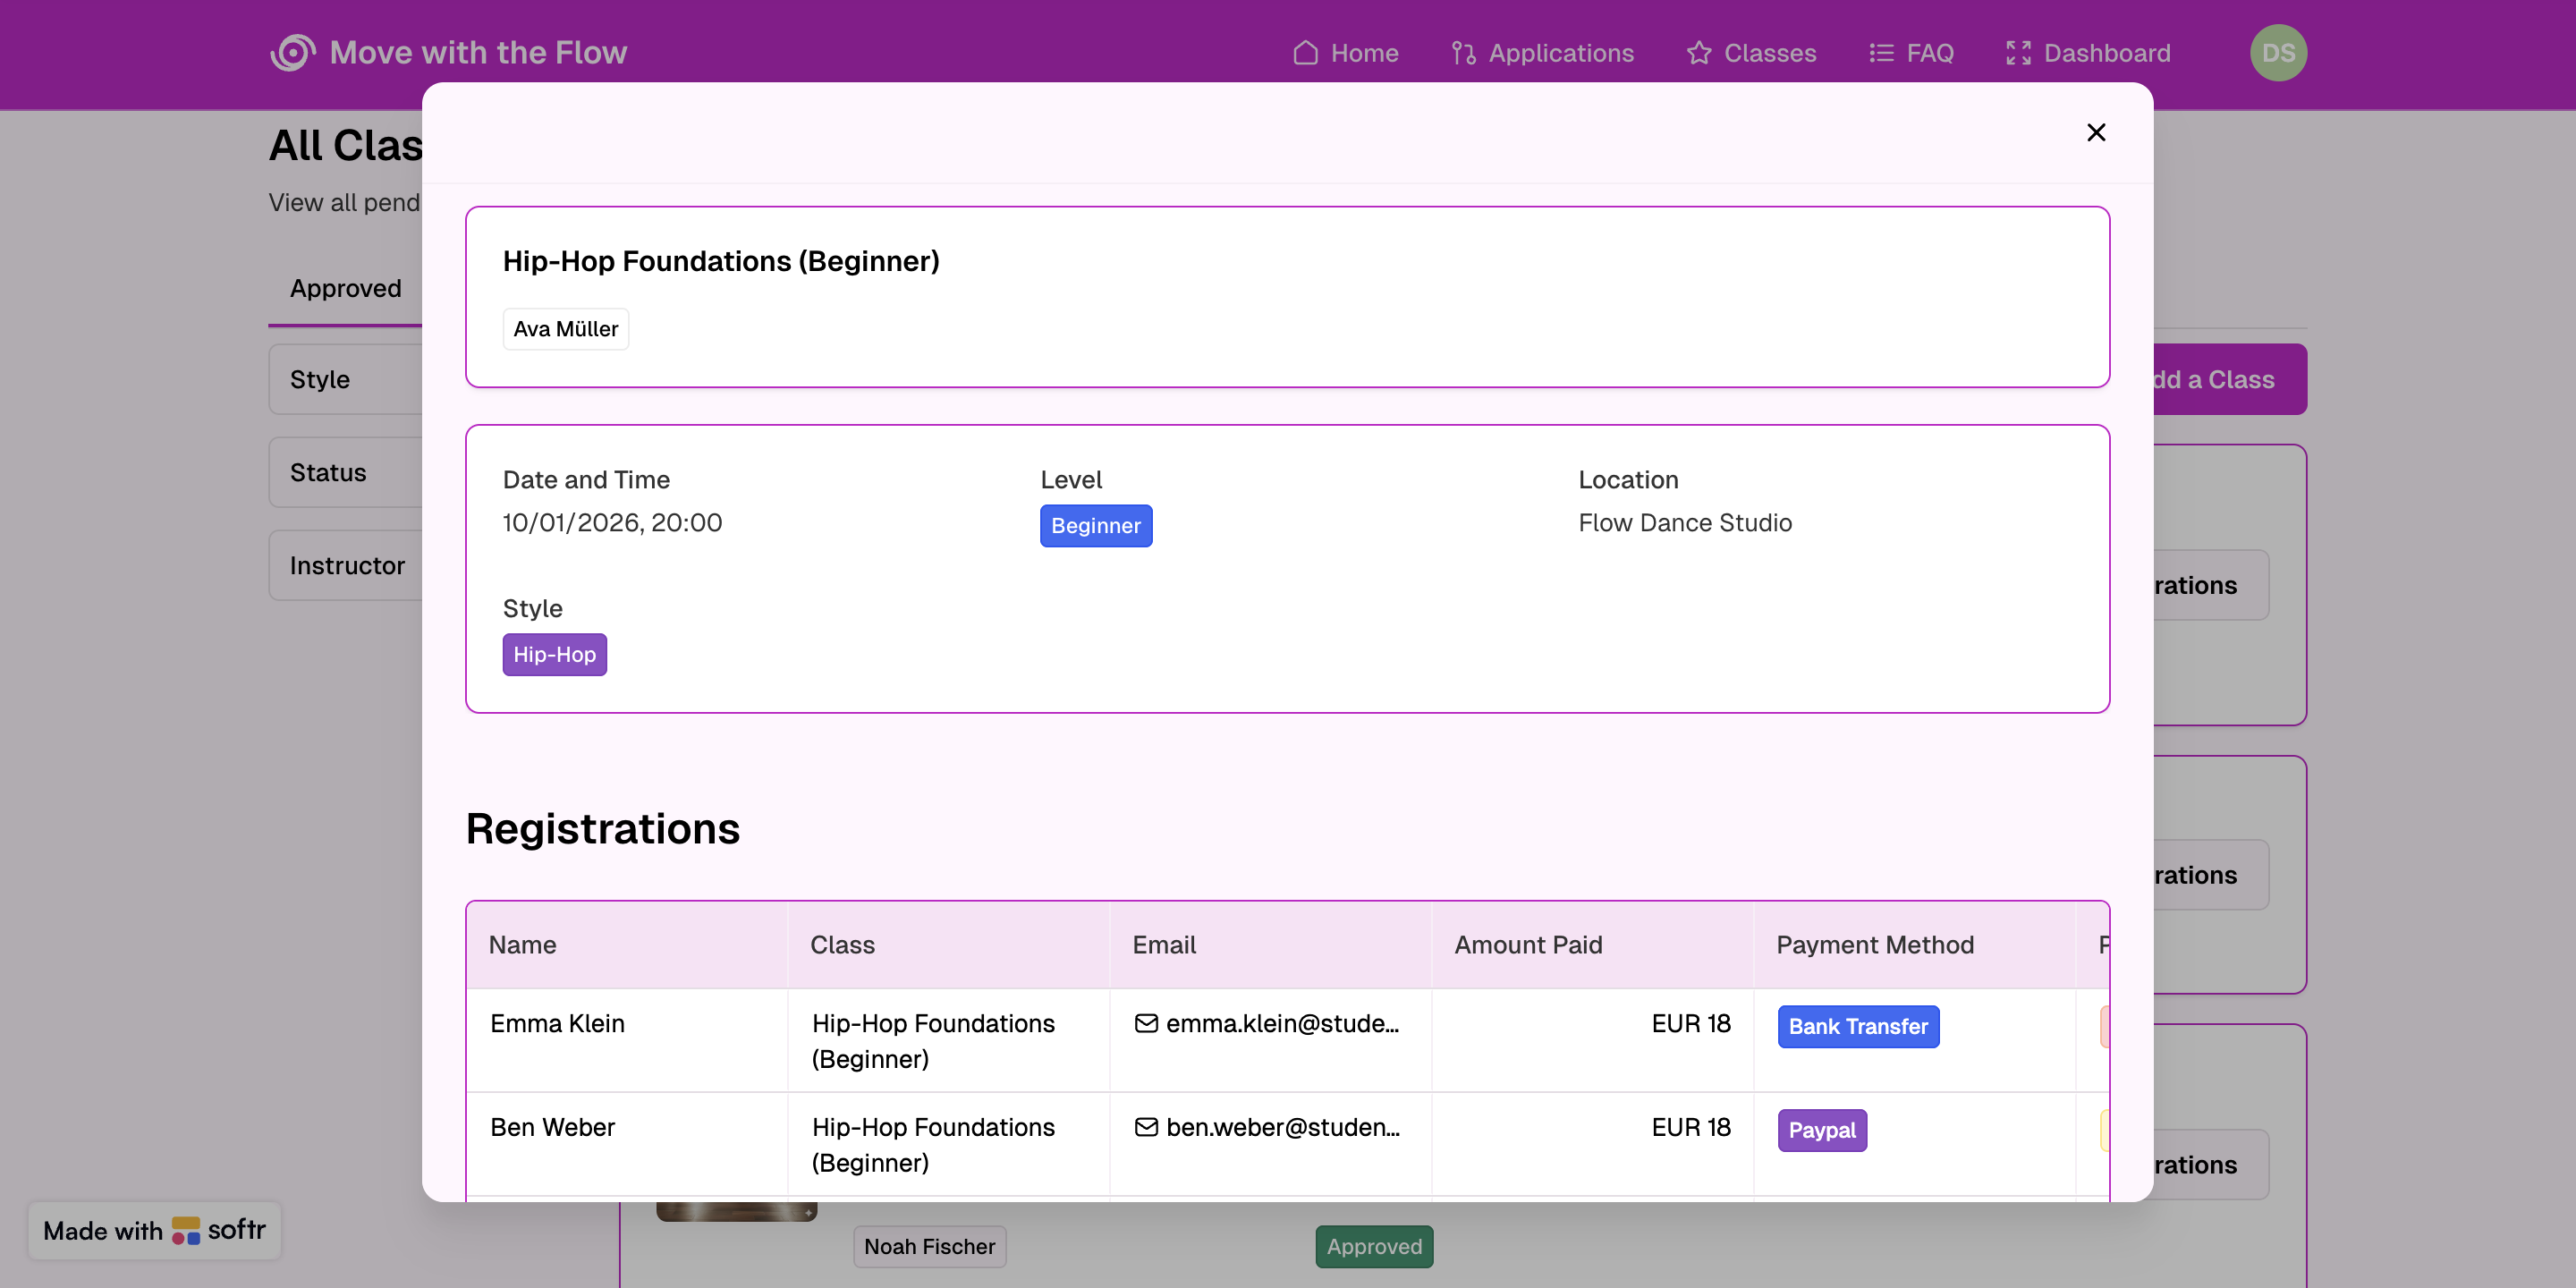This screenshot has height=1288, width=2576.
Task: Click the Bank Transfer payment tag
Action: point(1857,1027)
